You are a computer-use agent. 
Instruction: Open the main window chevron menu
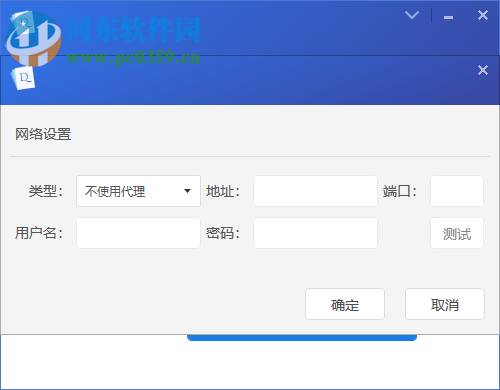tap(412, 15)
